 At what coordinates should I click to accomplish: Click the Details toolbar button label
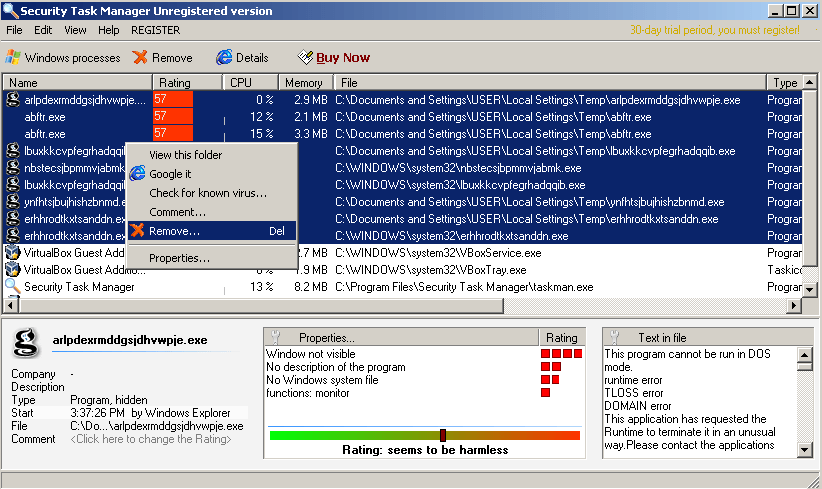click(252, 58)
